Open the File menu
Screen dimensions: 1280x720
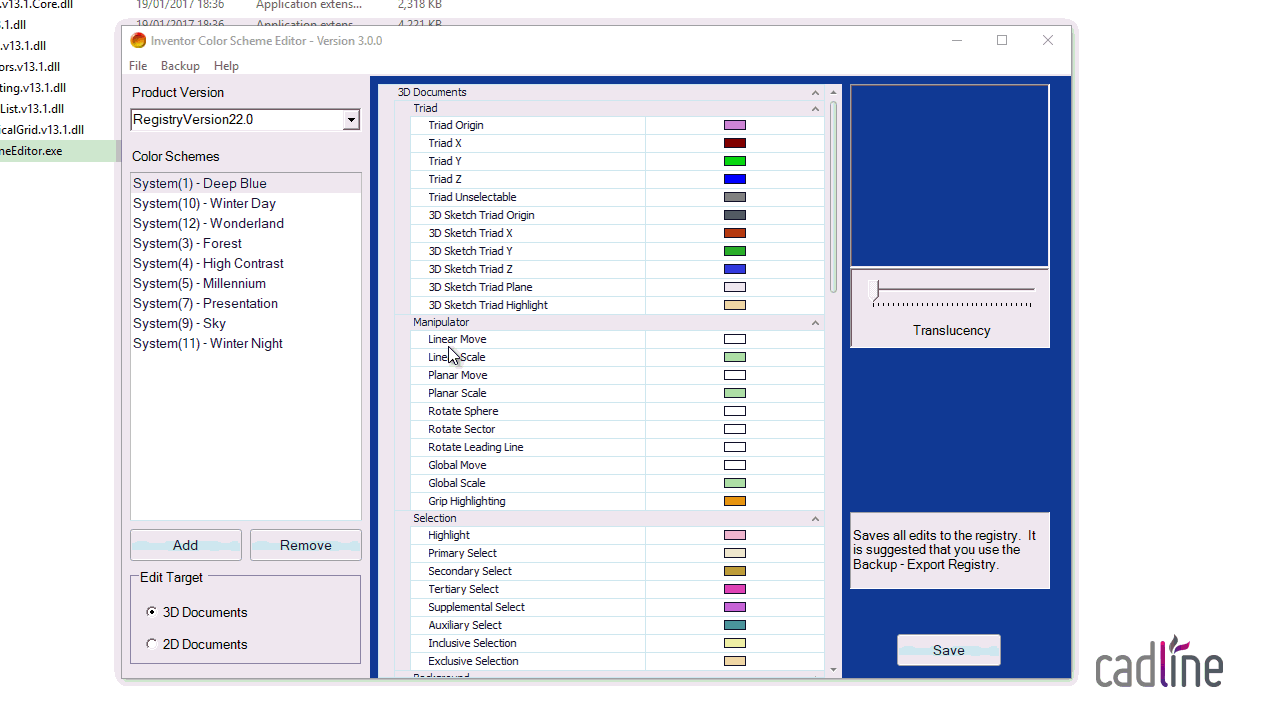[x=138, y=66]
